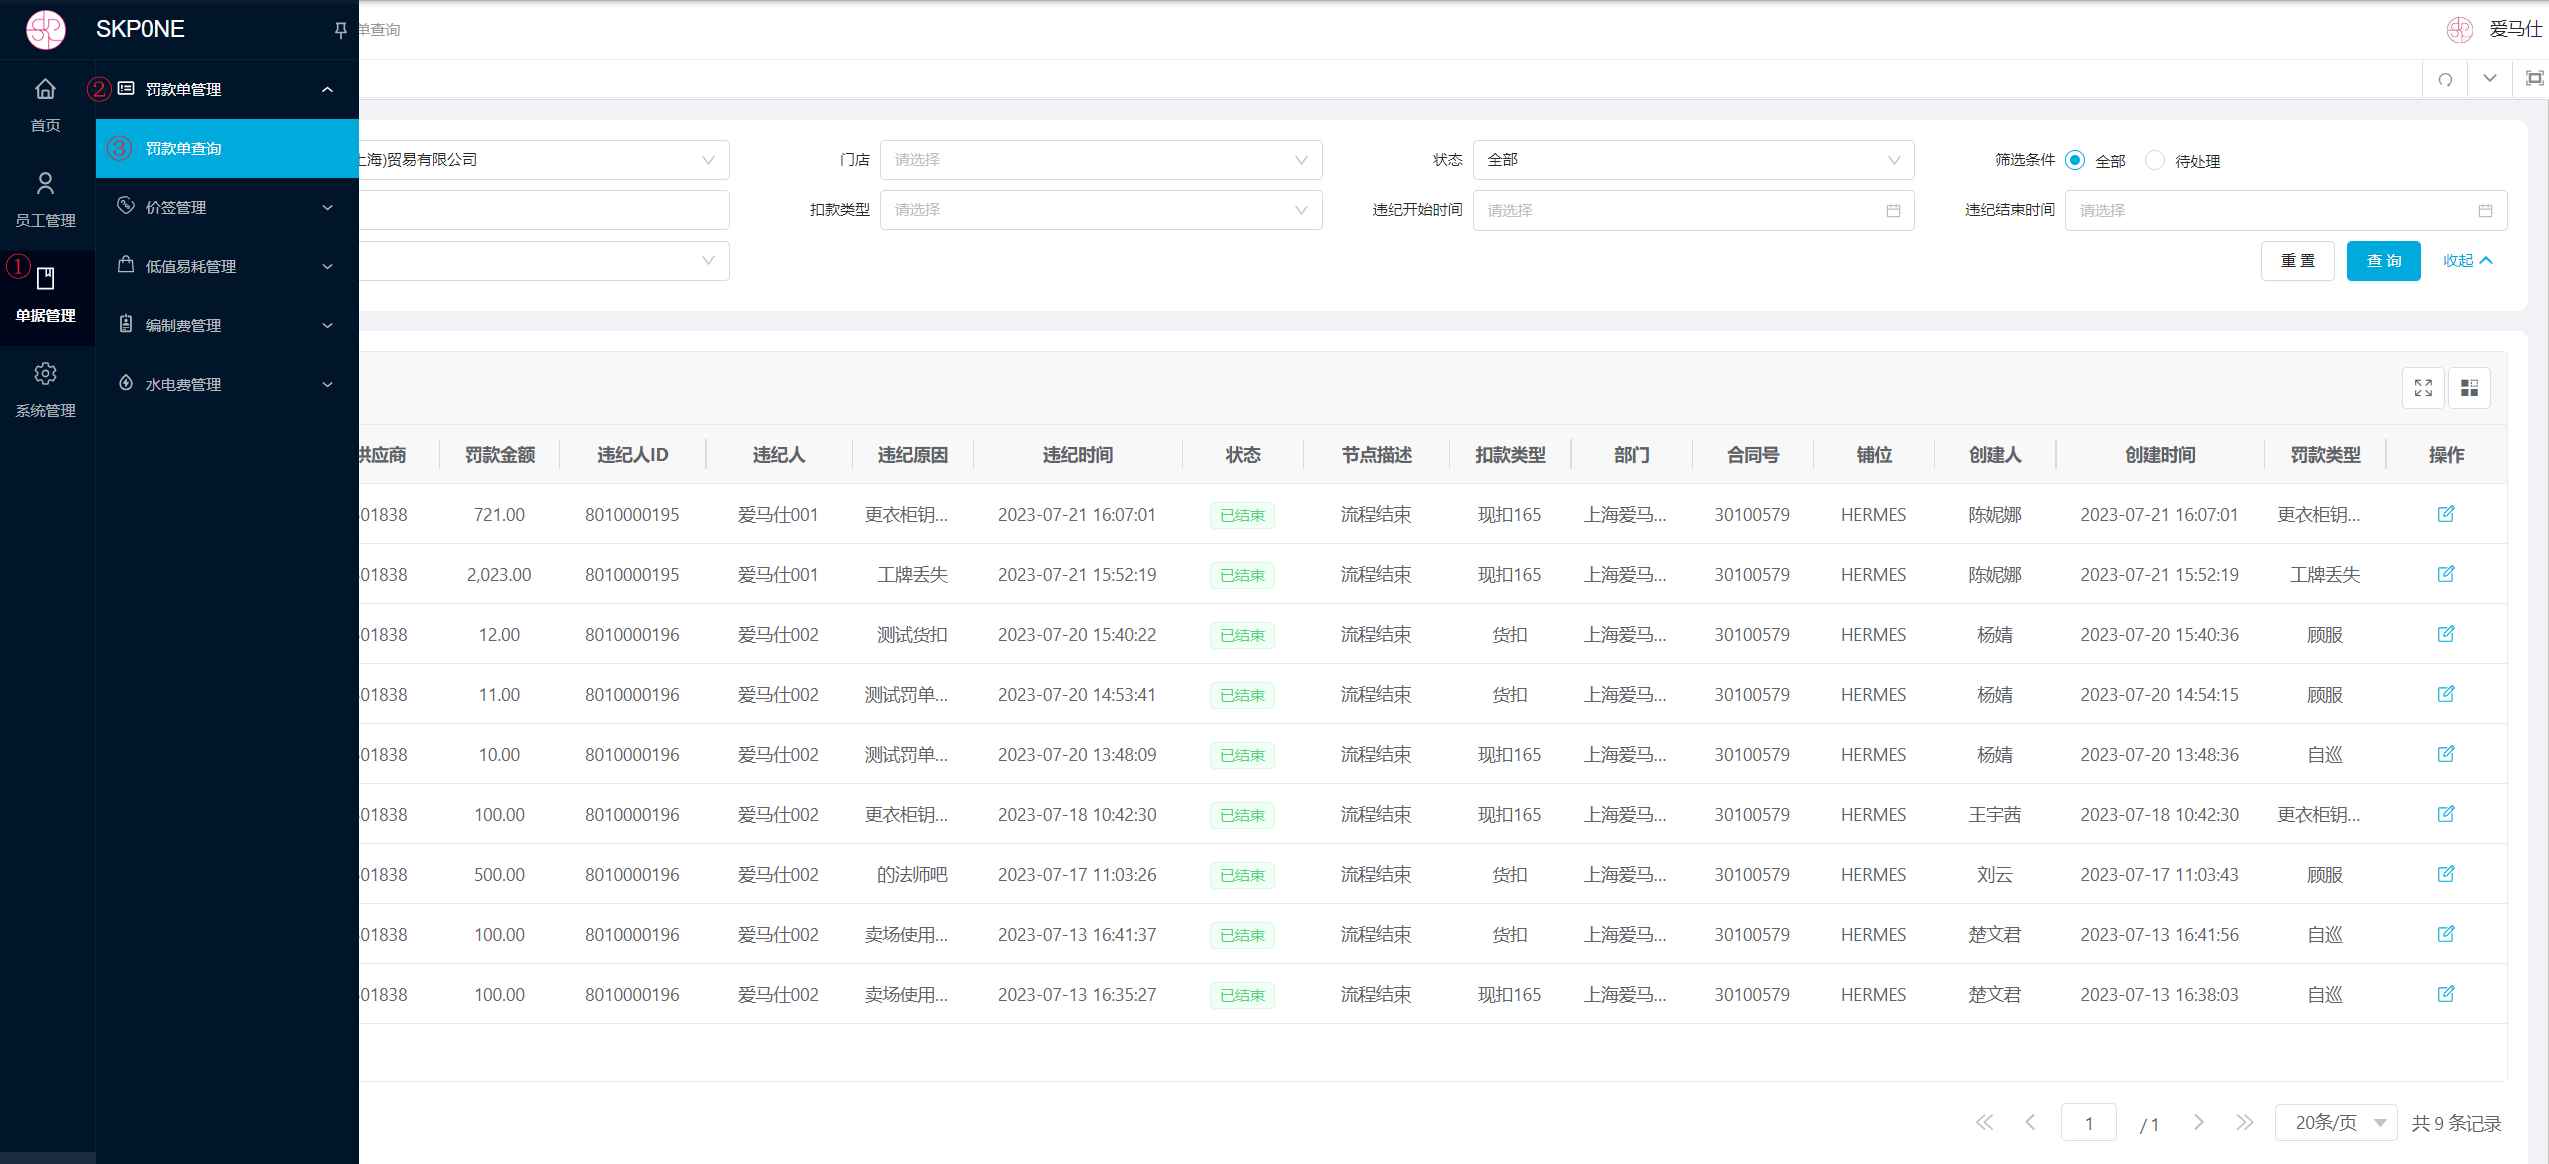Screen dimensions: 2549x1164
Task: Click 查询 button
Action: pos(2384,261)
